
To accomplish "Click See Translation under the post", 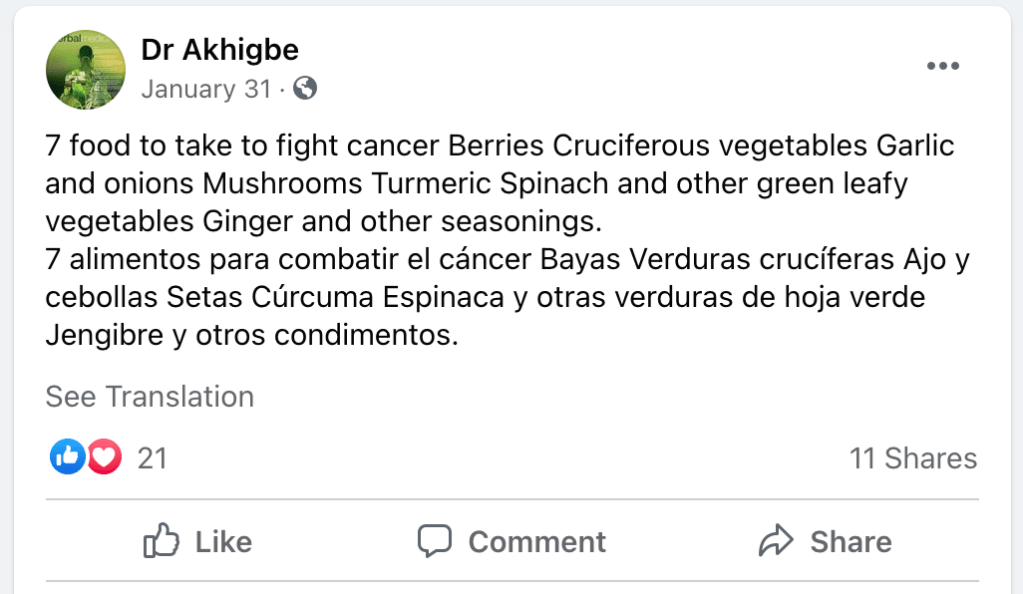I will pyautogui.click(x=150, y=397).
